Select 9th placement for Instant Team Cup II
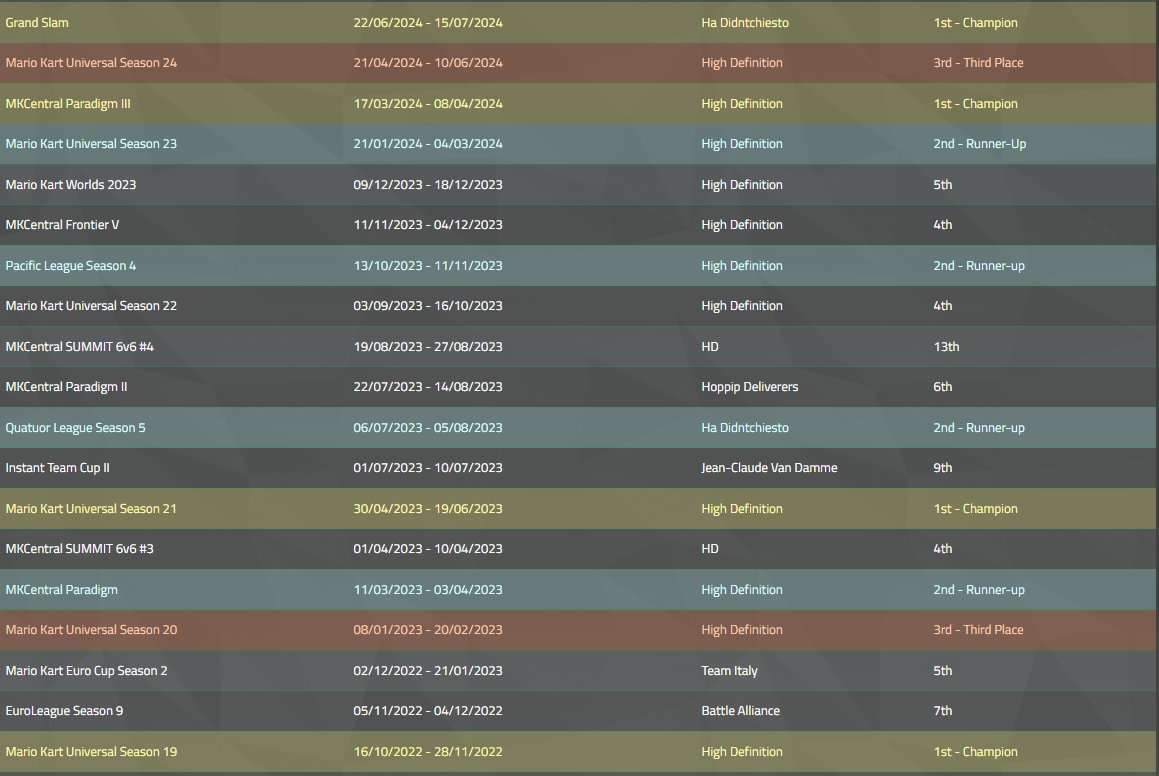This screenshot has height=776, width=1159. 942,468
